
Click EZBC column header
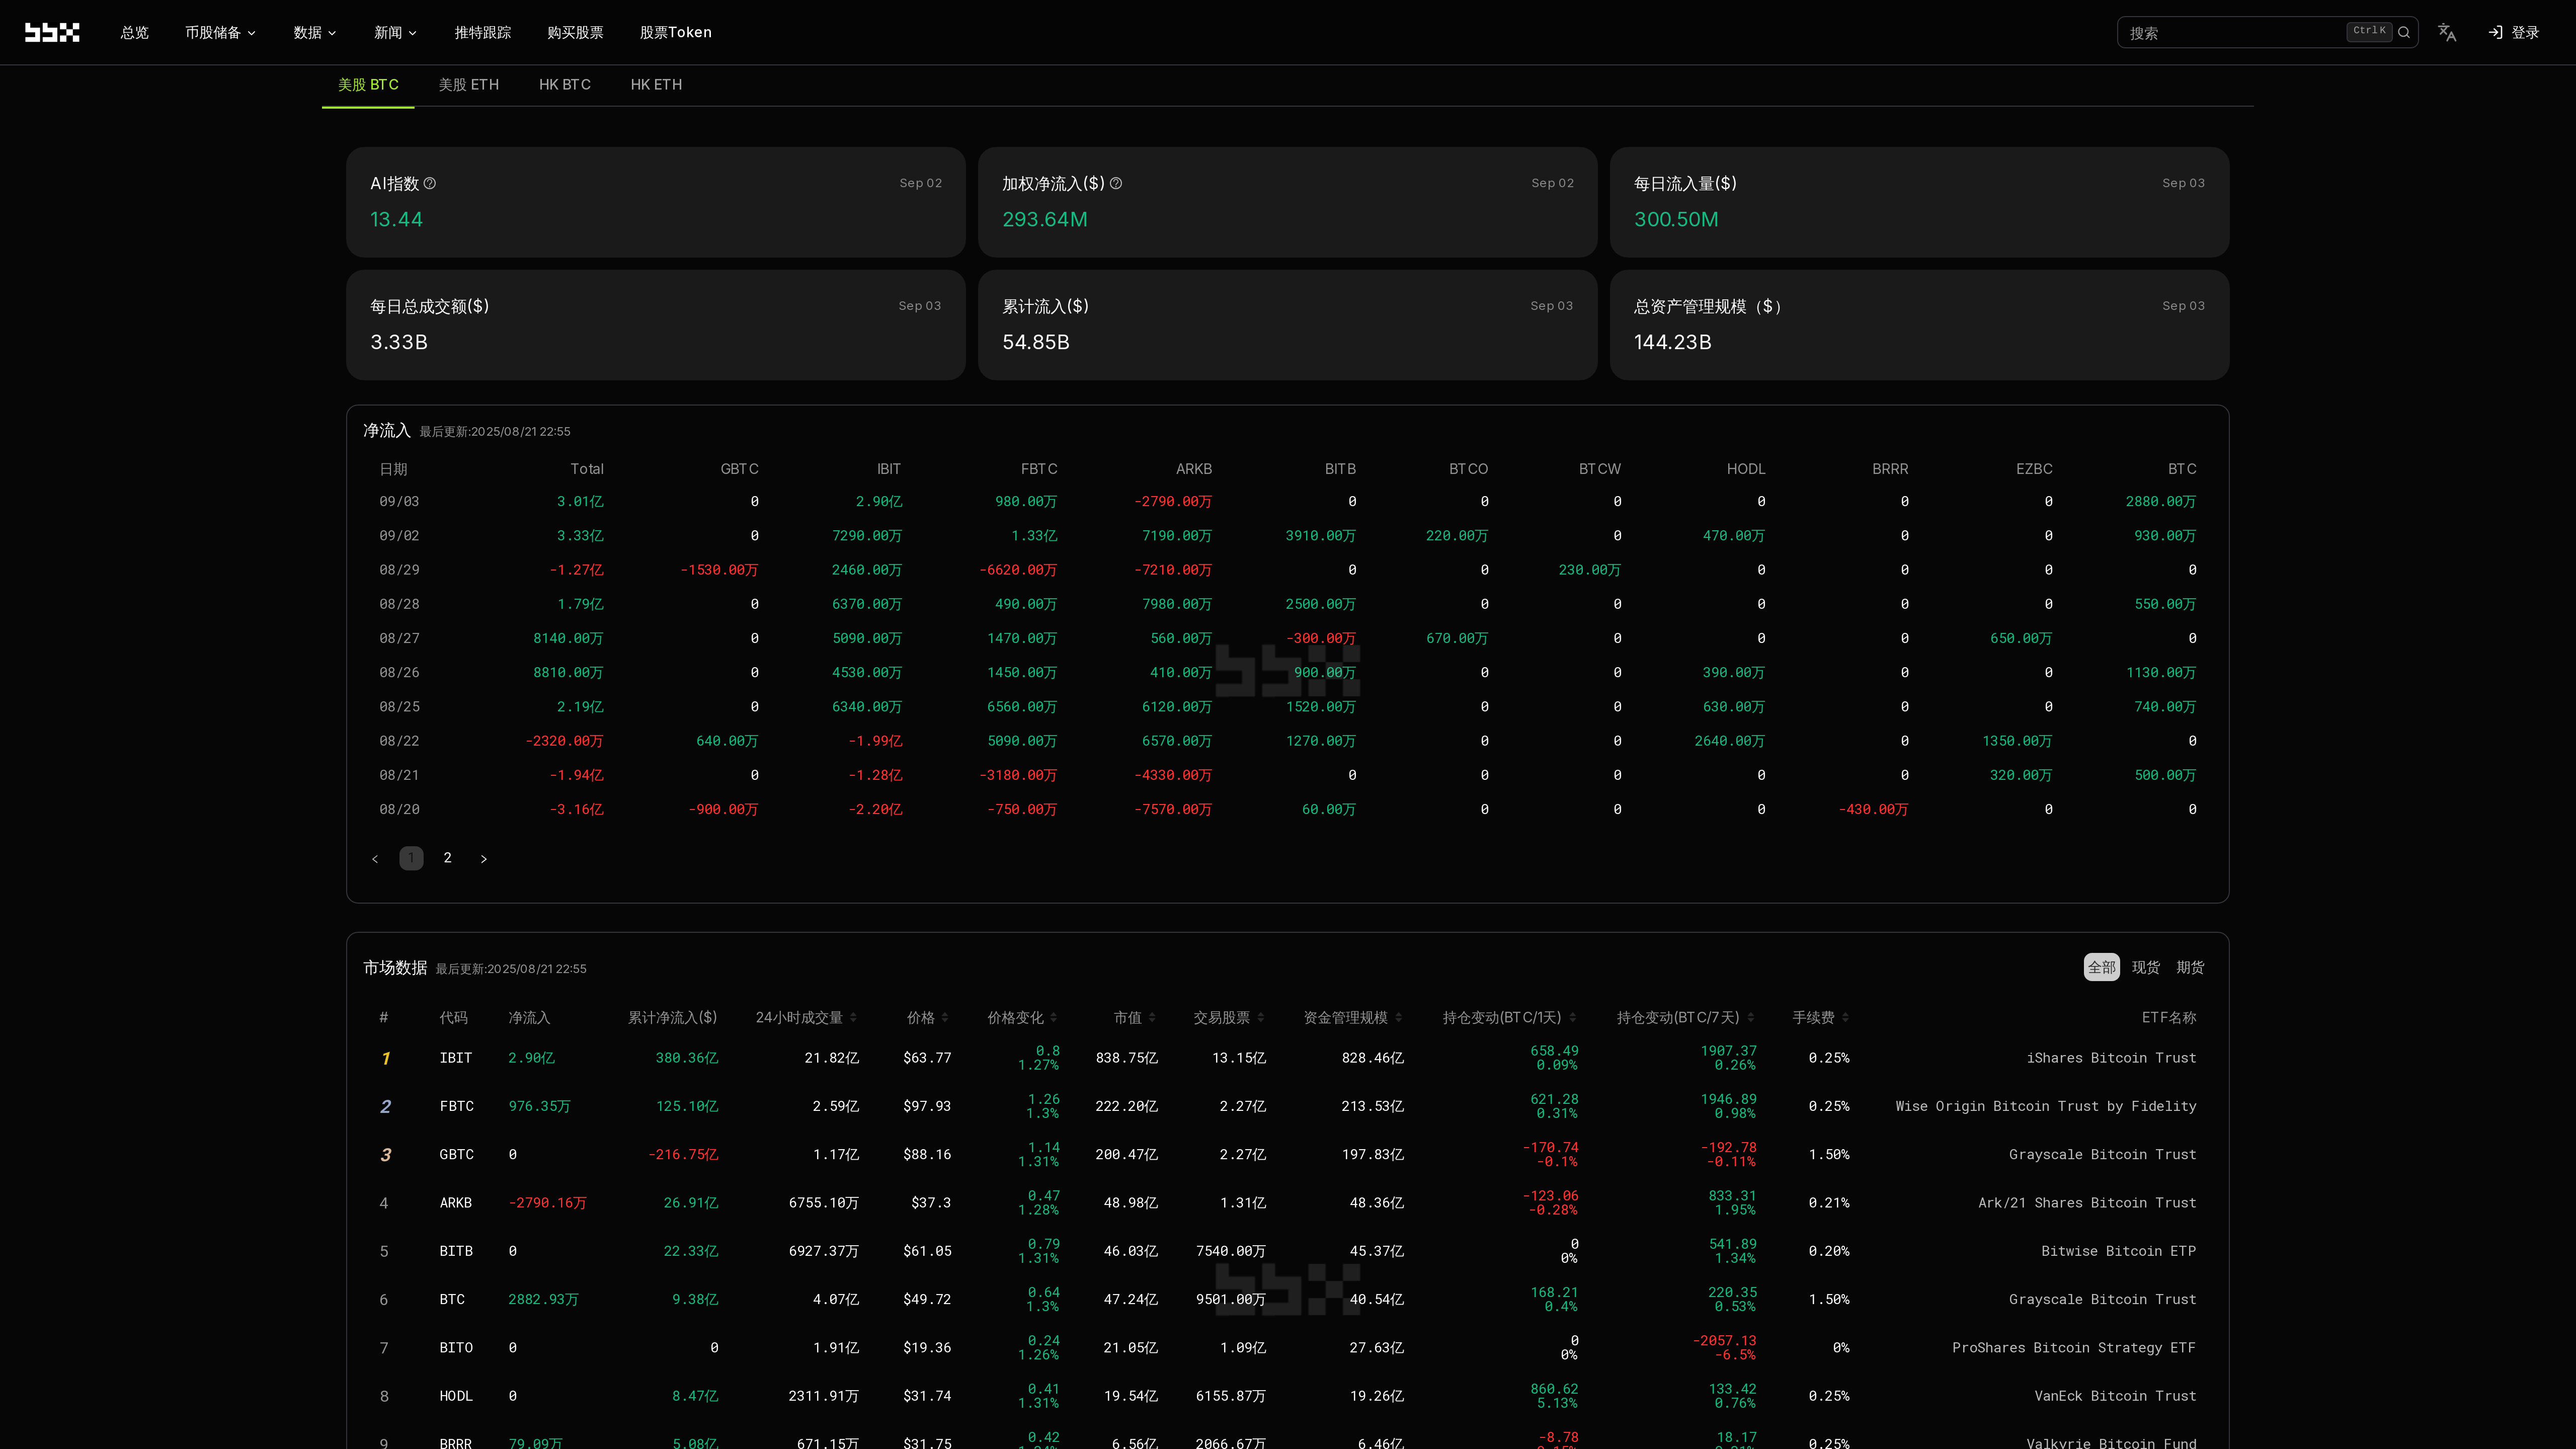pyautogui.click(x=2034, y=469)
